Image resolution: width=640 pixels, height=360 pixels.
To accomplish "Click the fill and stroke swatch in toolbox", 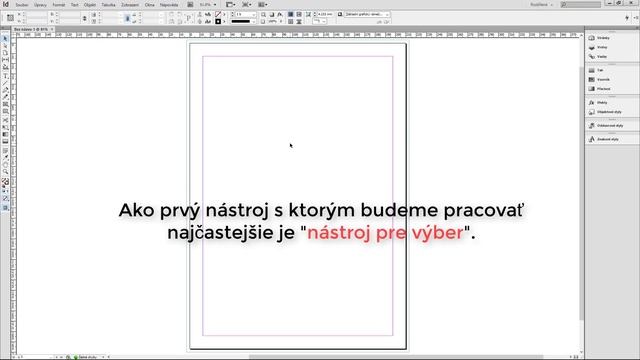I will click(x=5, y=182).
